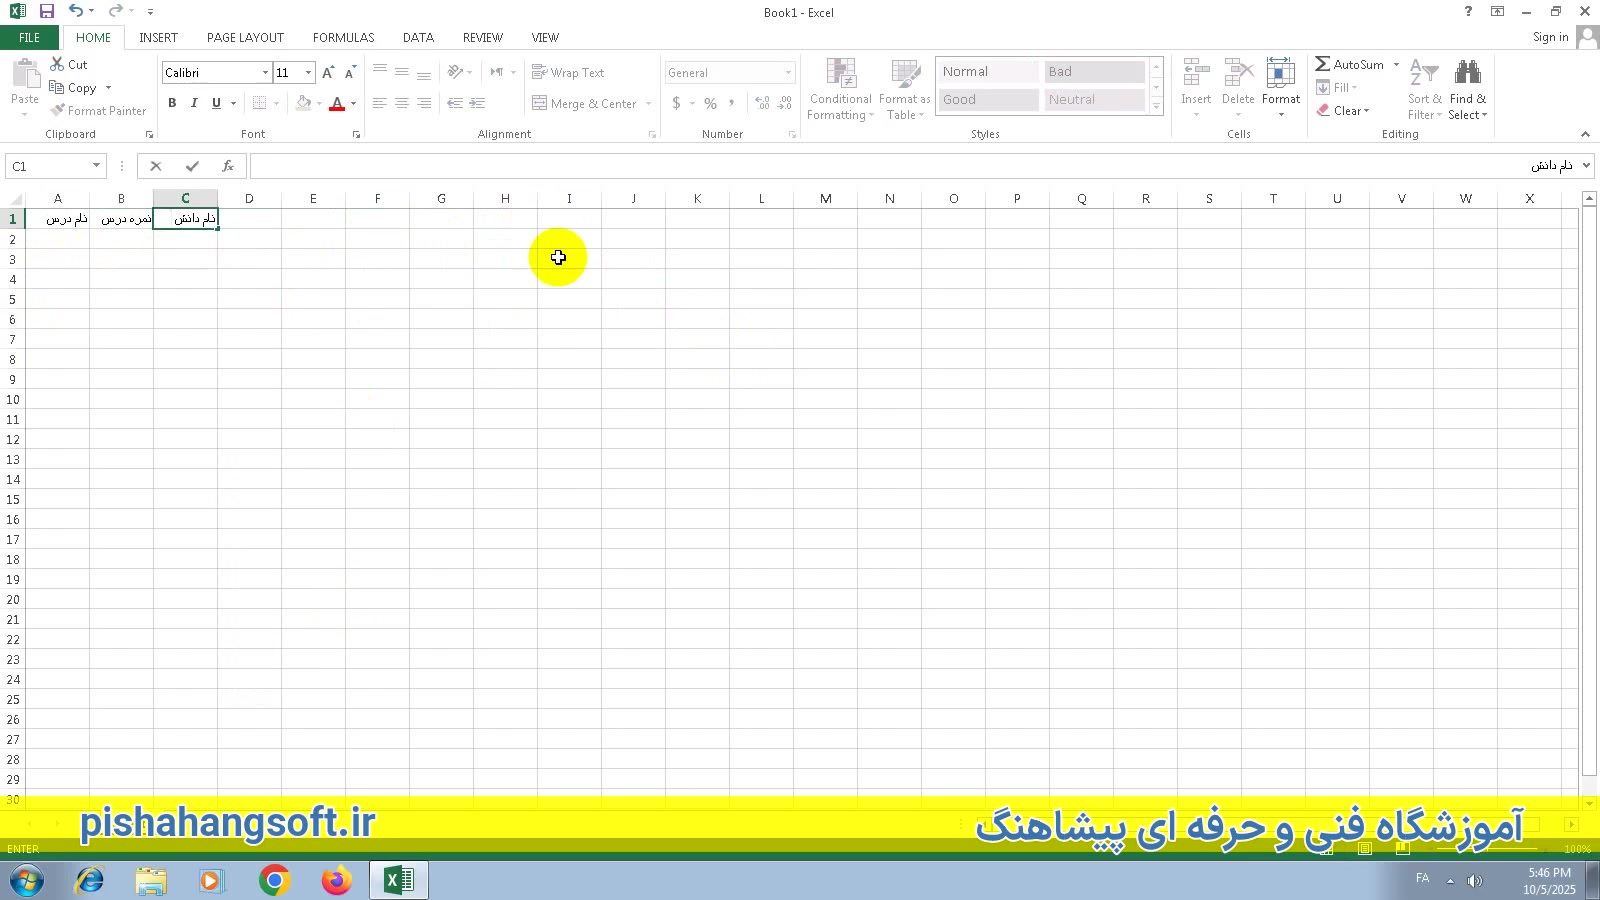
Task: Toggle left text alignment
Action: click(x=380, y=103)
